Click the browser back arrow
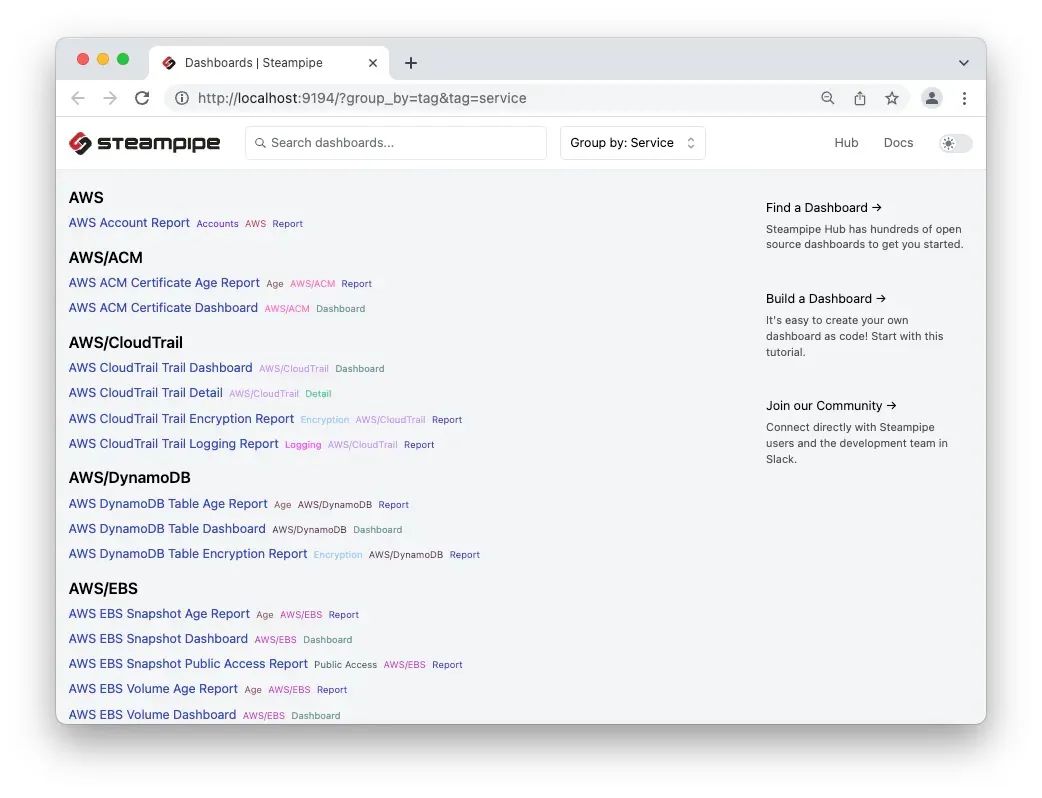 point(78,98)
